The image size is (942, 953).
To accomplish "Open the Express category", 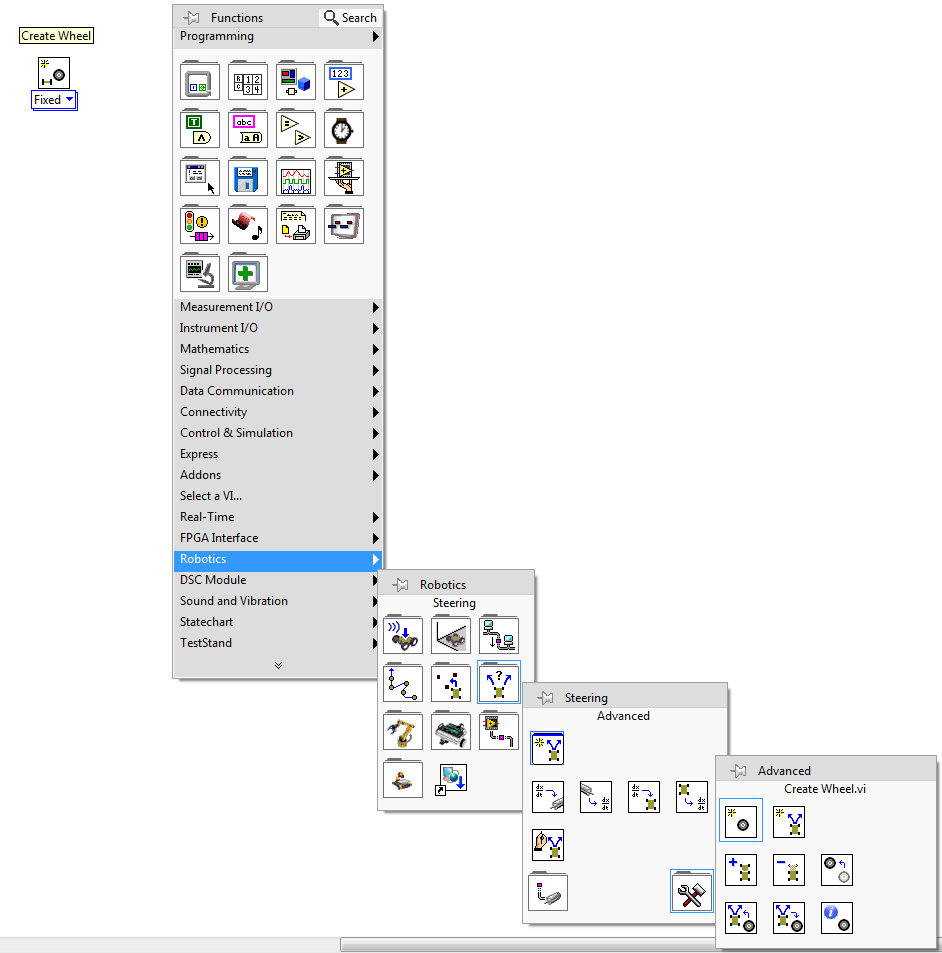I will (278, 454).
